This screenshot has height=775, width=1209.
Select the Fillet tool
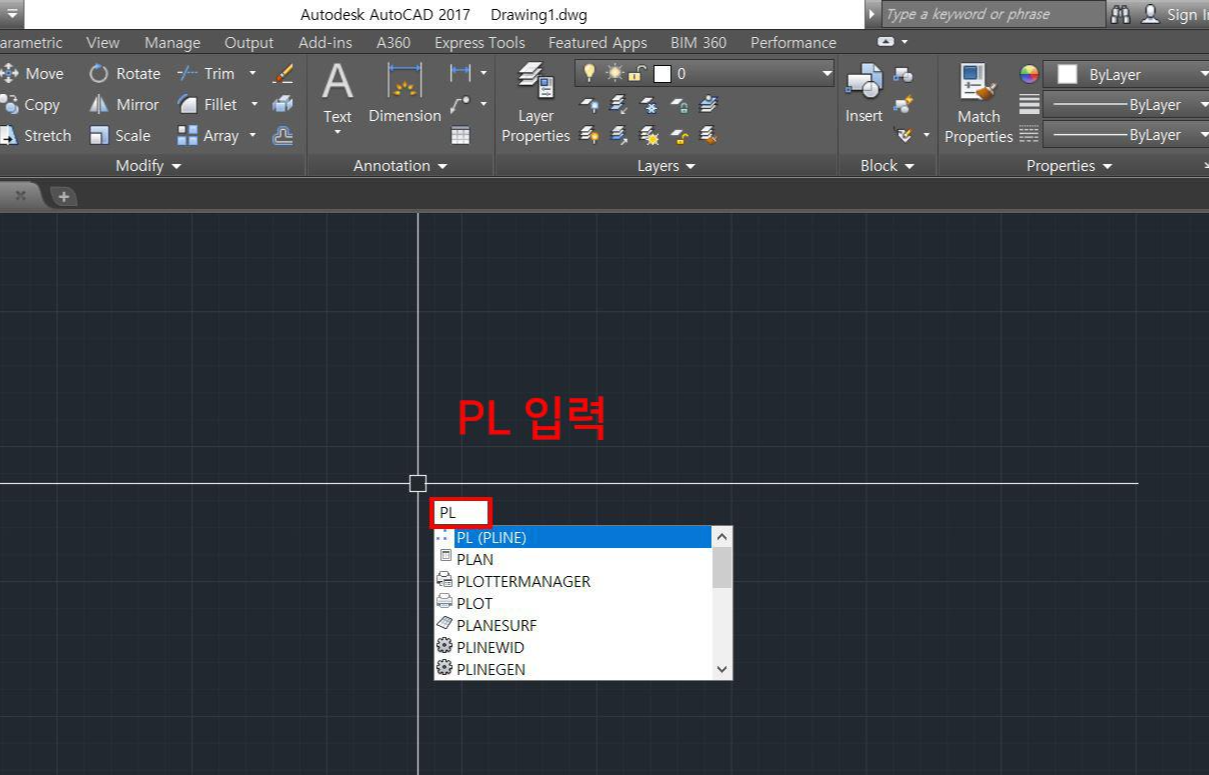click(216, 104)
